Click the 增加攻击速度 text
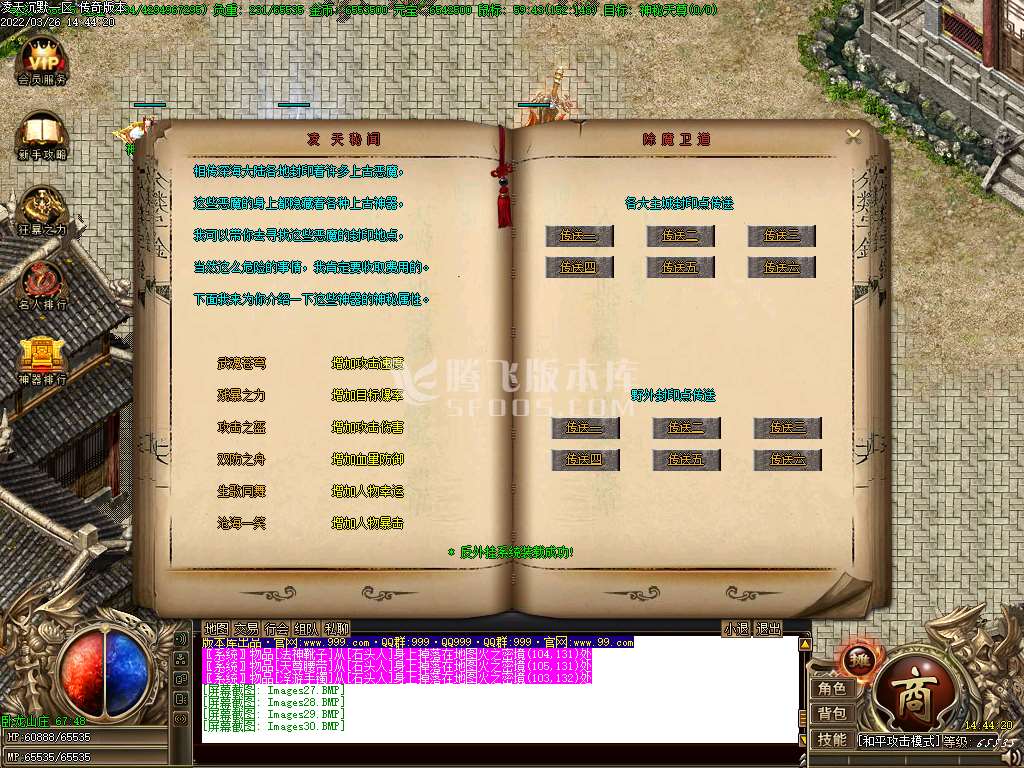The width and height of the screenshot is (1024, 768). click(x=368, y=363)
